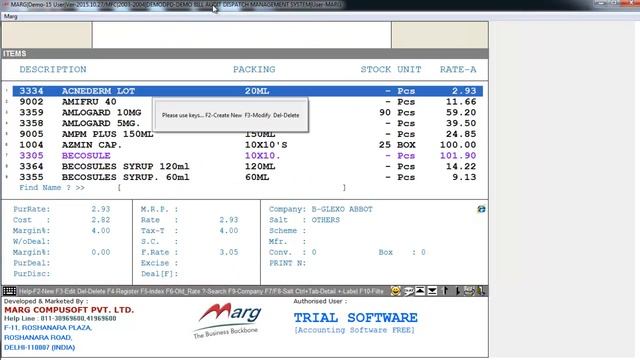Select item 3364 BECOSULES SYRUP 120ml row
The height and width of the screenshot is (360, 640).
(x=247, y=167)
